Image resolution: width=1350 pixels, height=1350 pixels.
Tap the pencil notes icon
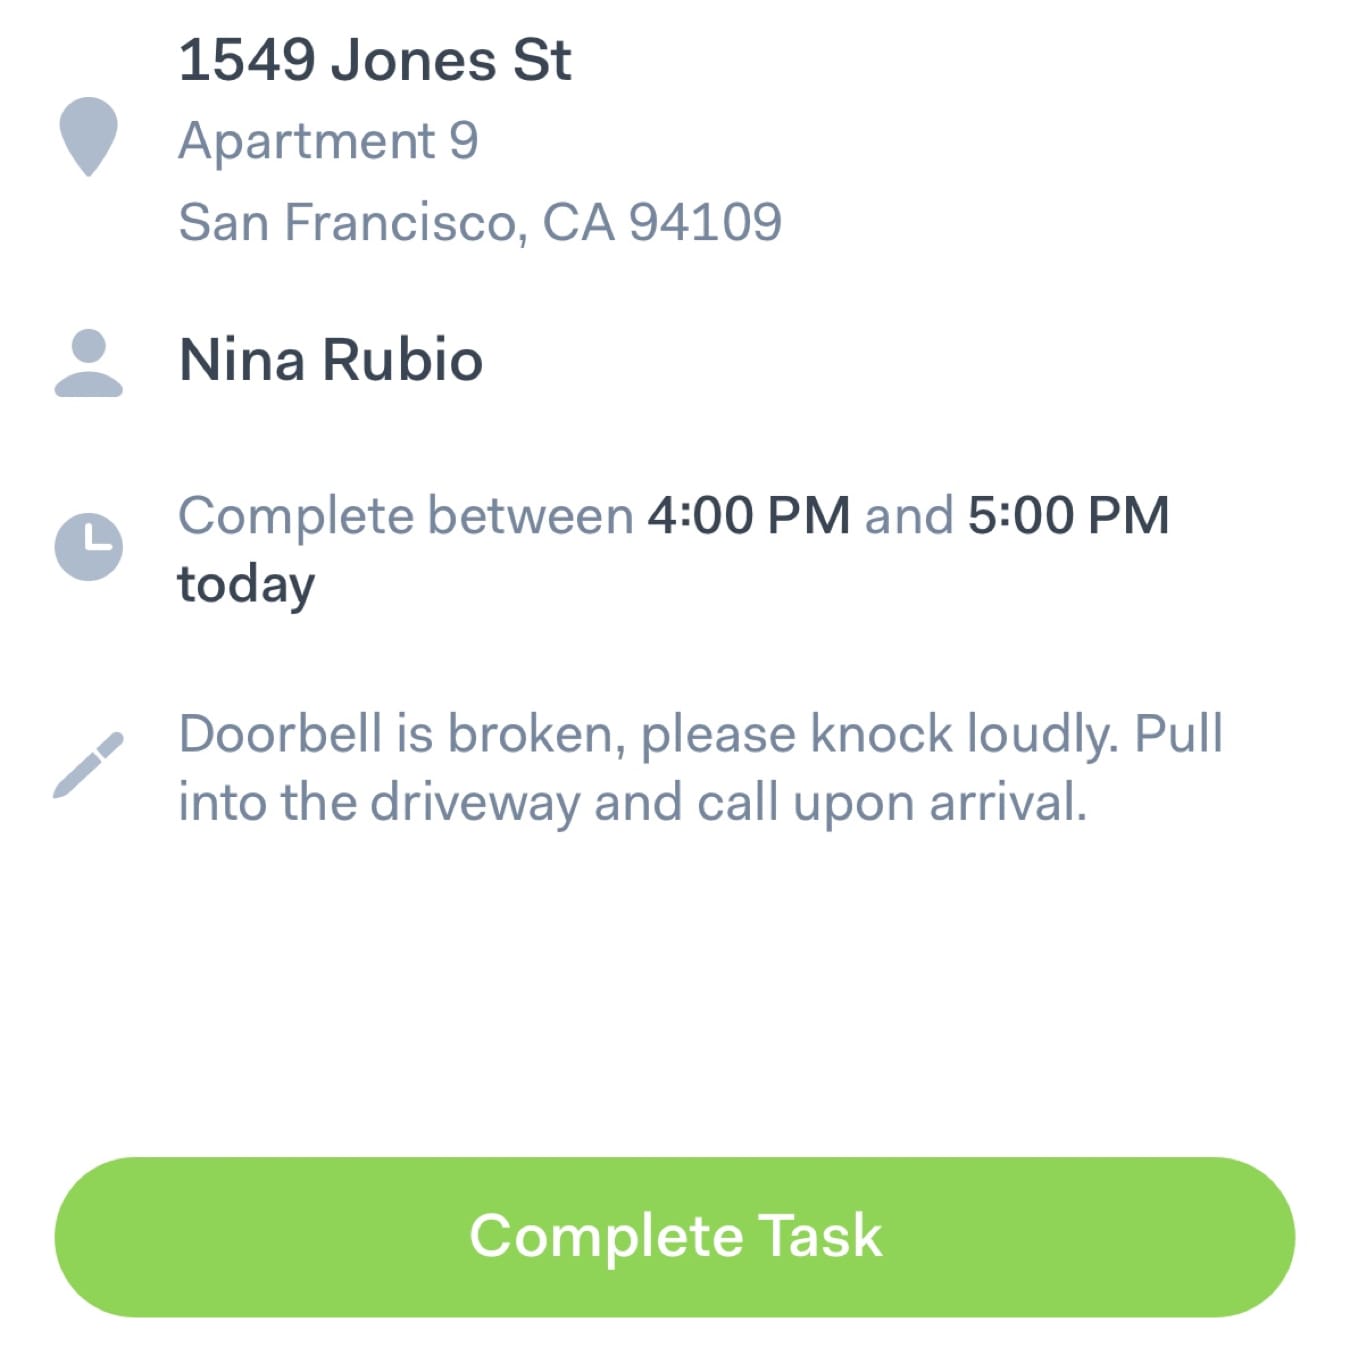(88, 765)
